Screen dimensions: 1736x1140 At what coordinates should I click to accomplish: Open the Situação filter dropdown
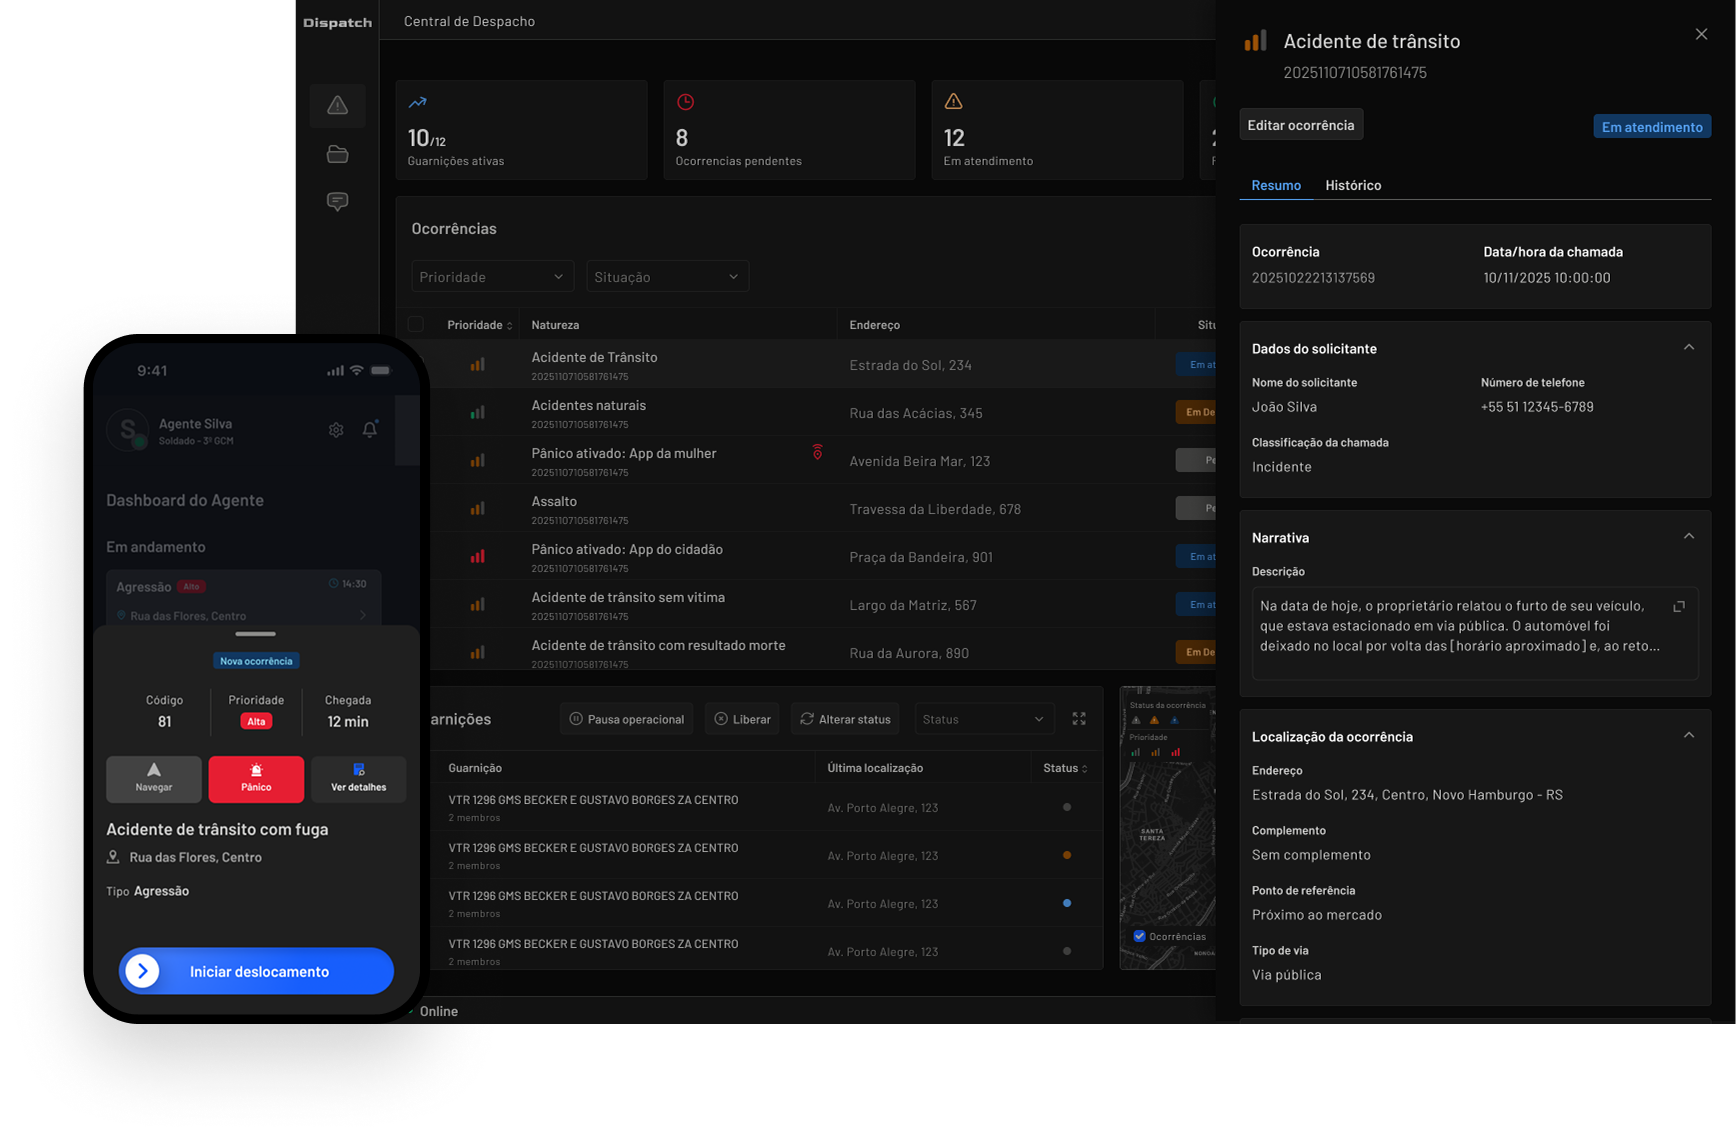coord(667,277)
